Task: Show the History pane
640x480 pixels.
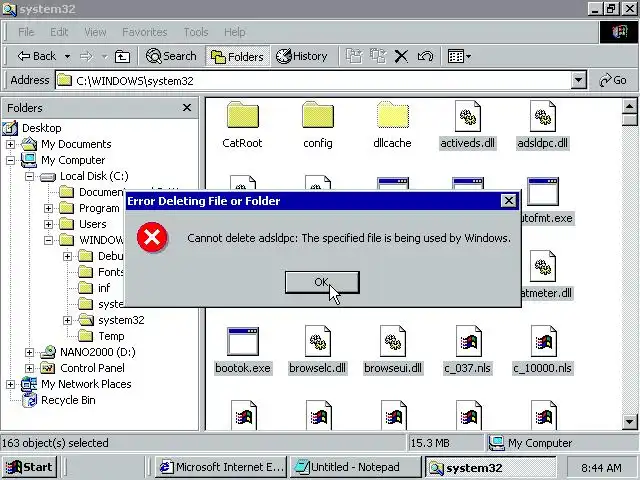Action: point(302,56)
